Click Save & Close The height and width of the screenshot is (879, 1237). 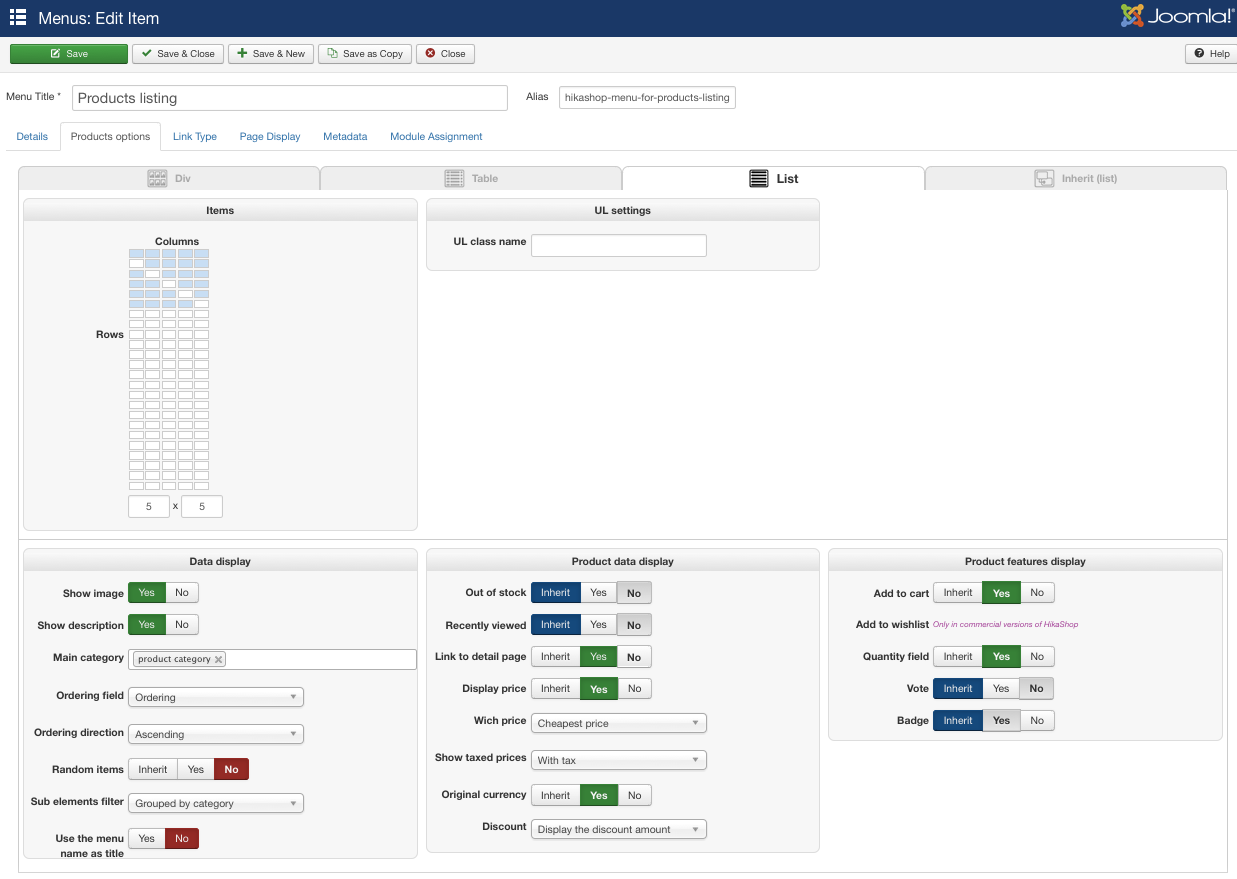click(178, 54)
